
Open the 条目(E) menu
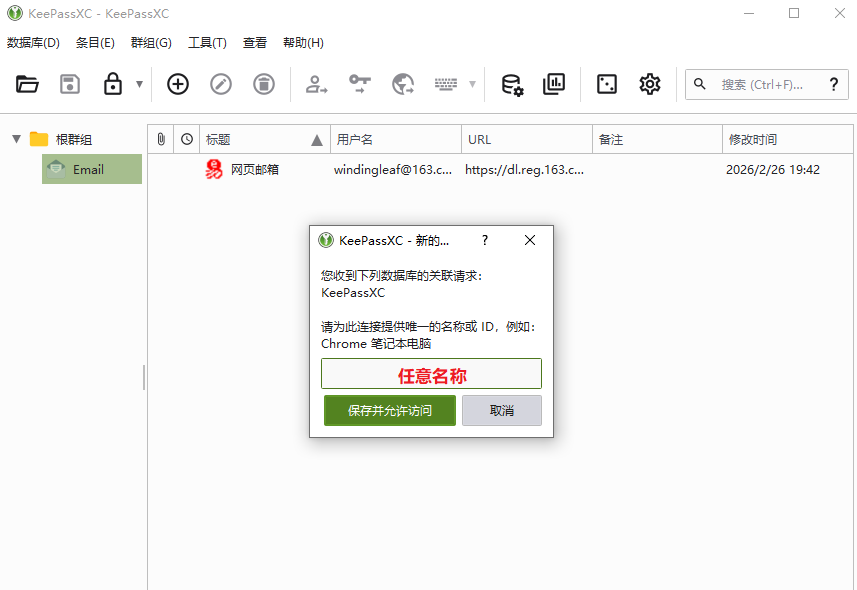(x=95, y=43)
